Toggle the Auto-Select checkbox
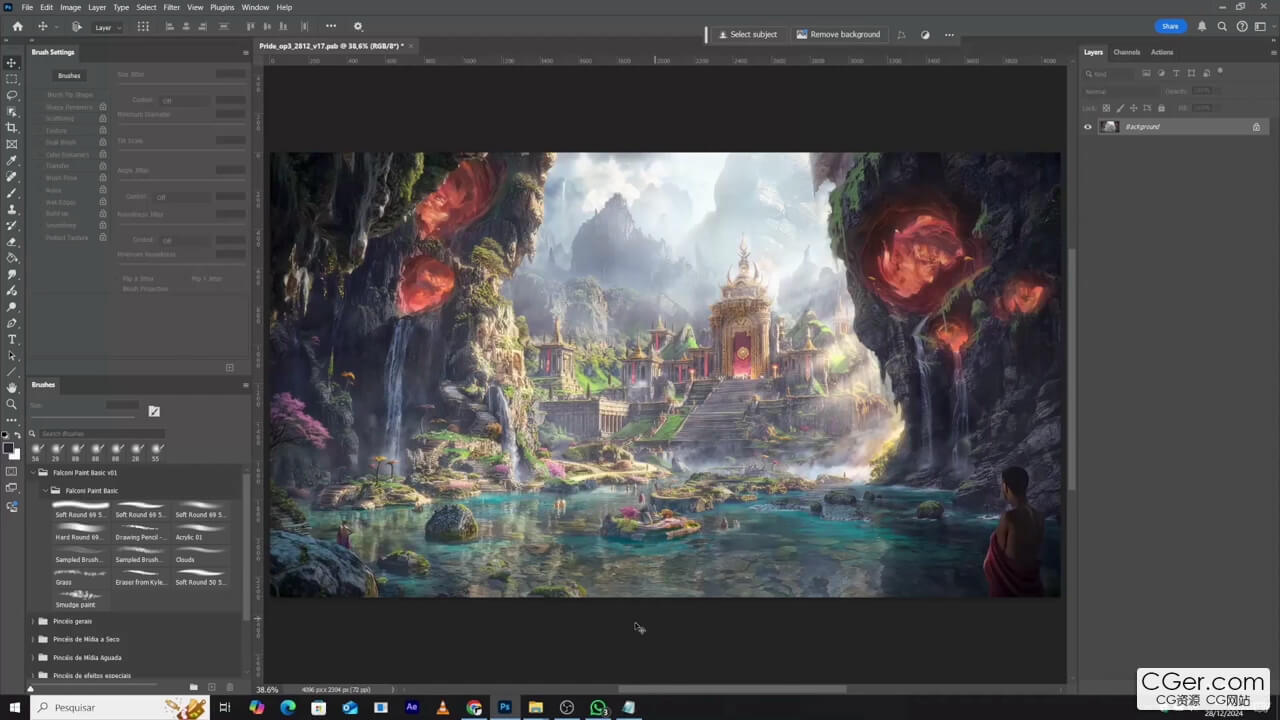Screen dimensions: 1280x720 77,27
